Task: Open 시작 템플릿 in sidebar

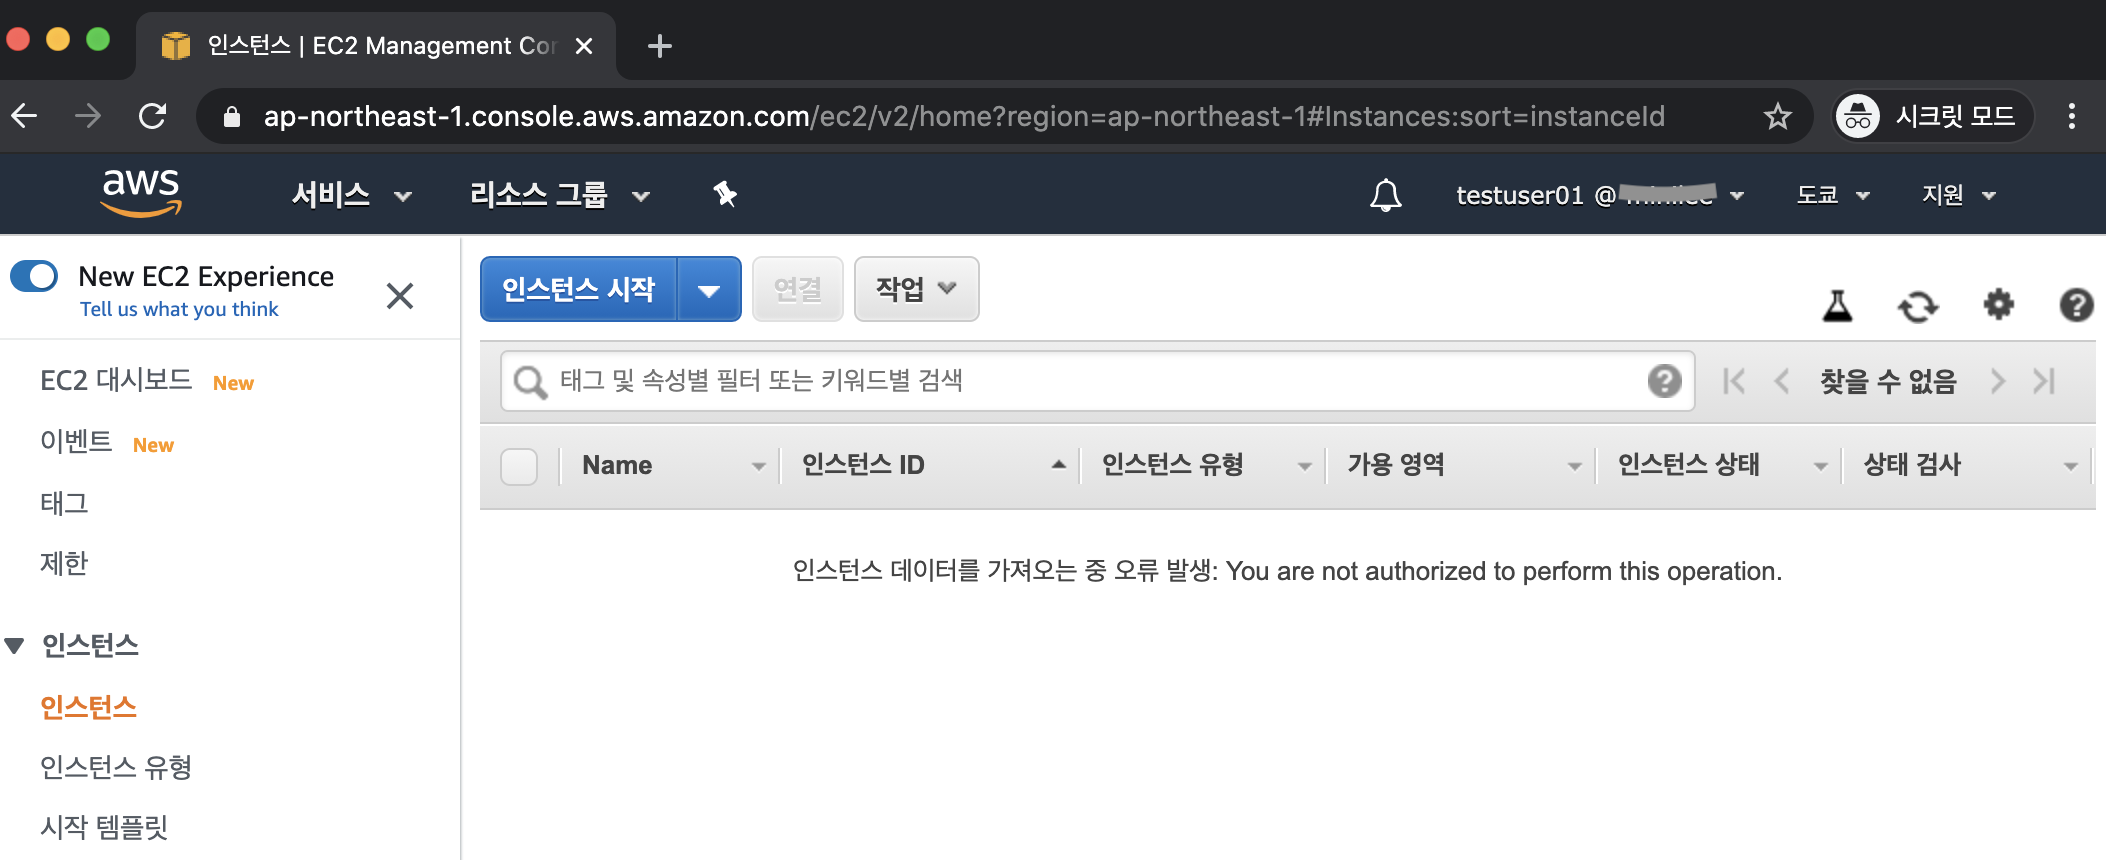Action: click(x=104, y=827)
